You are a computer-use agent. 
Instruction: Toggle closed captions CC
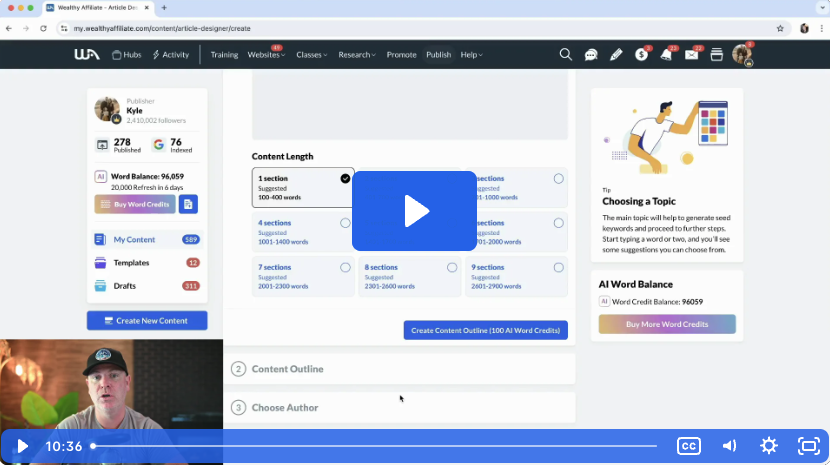point(689,446)
